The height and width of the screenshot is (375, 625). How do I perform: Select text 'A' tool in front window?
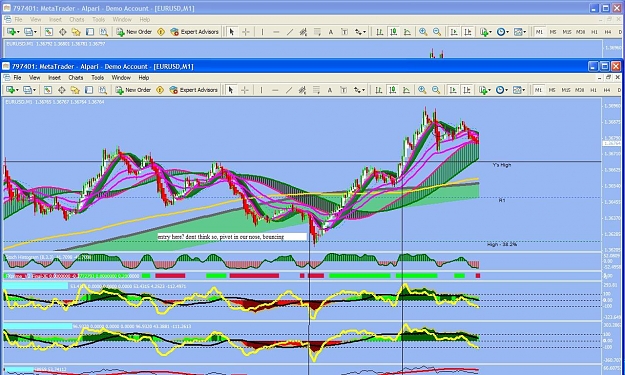click(330, 90)
